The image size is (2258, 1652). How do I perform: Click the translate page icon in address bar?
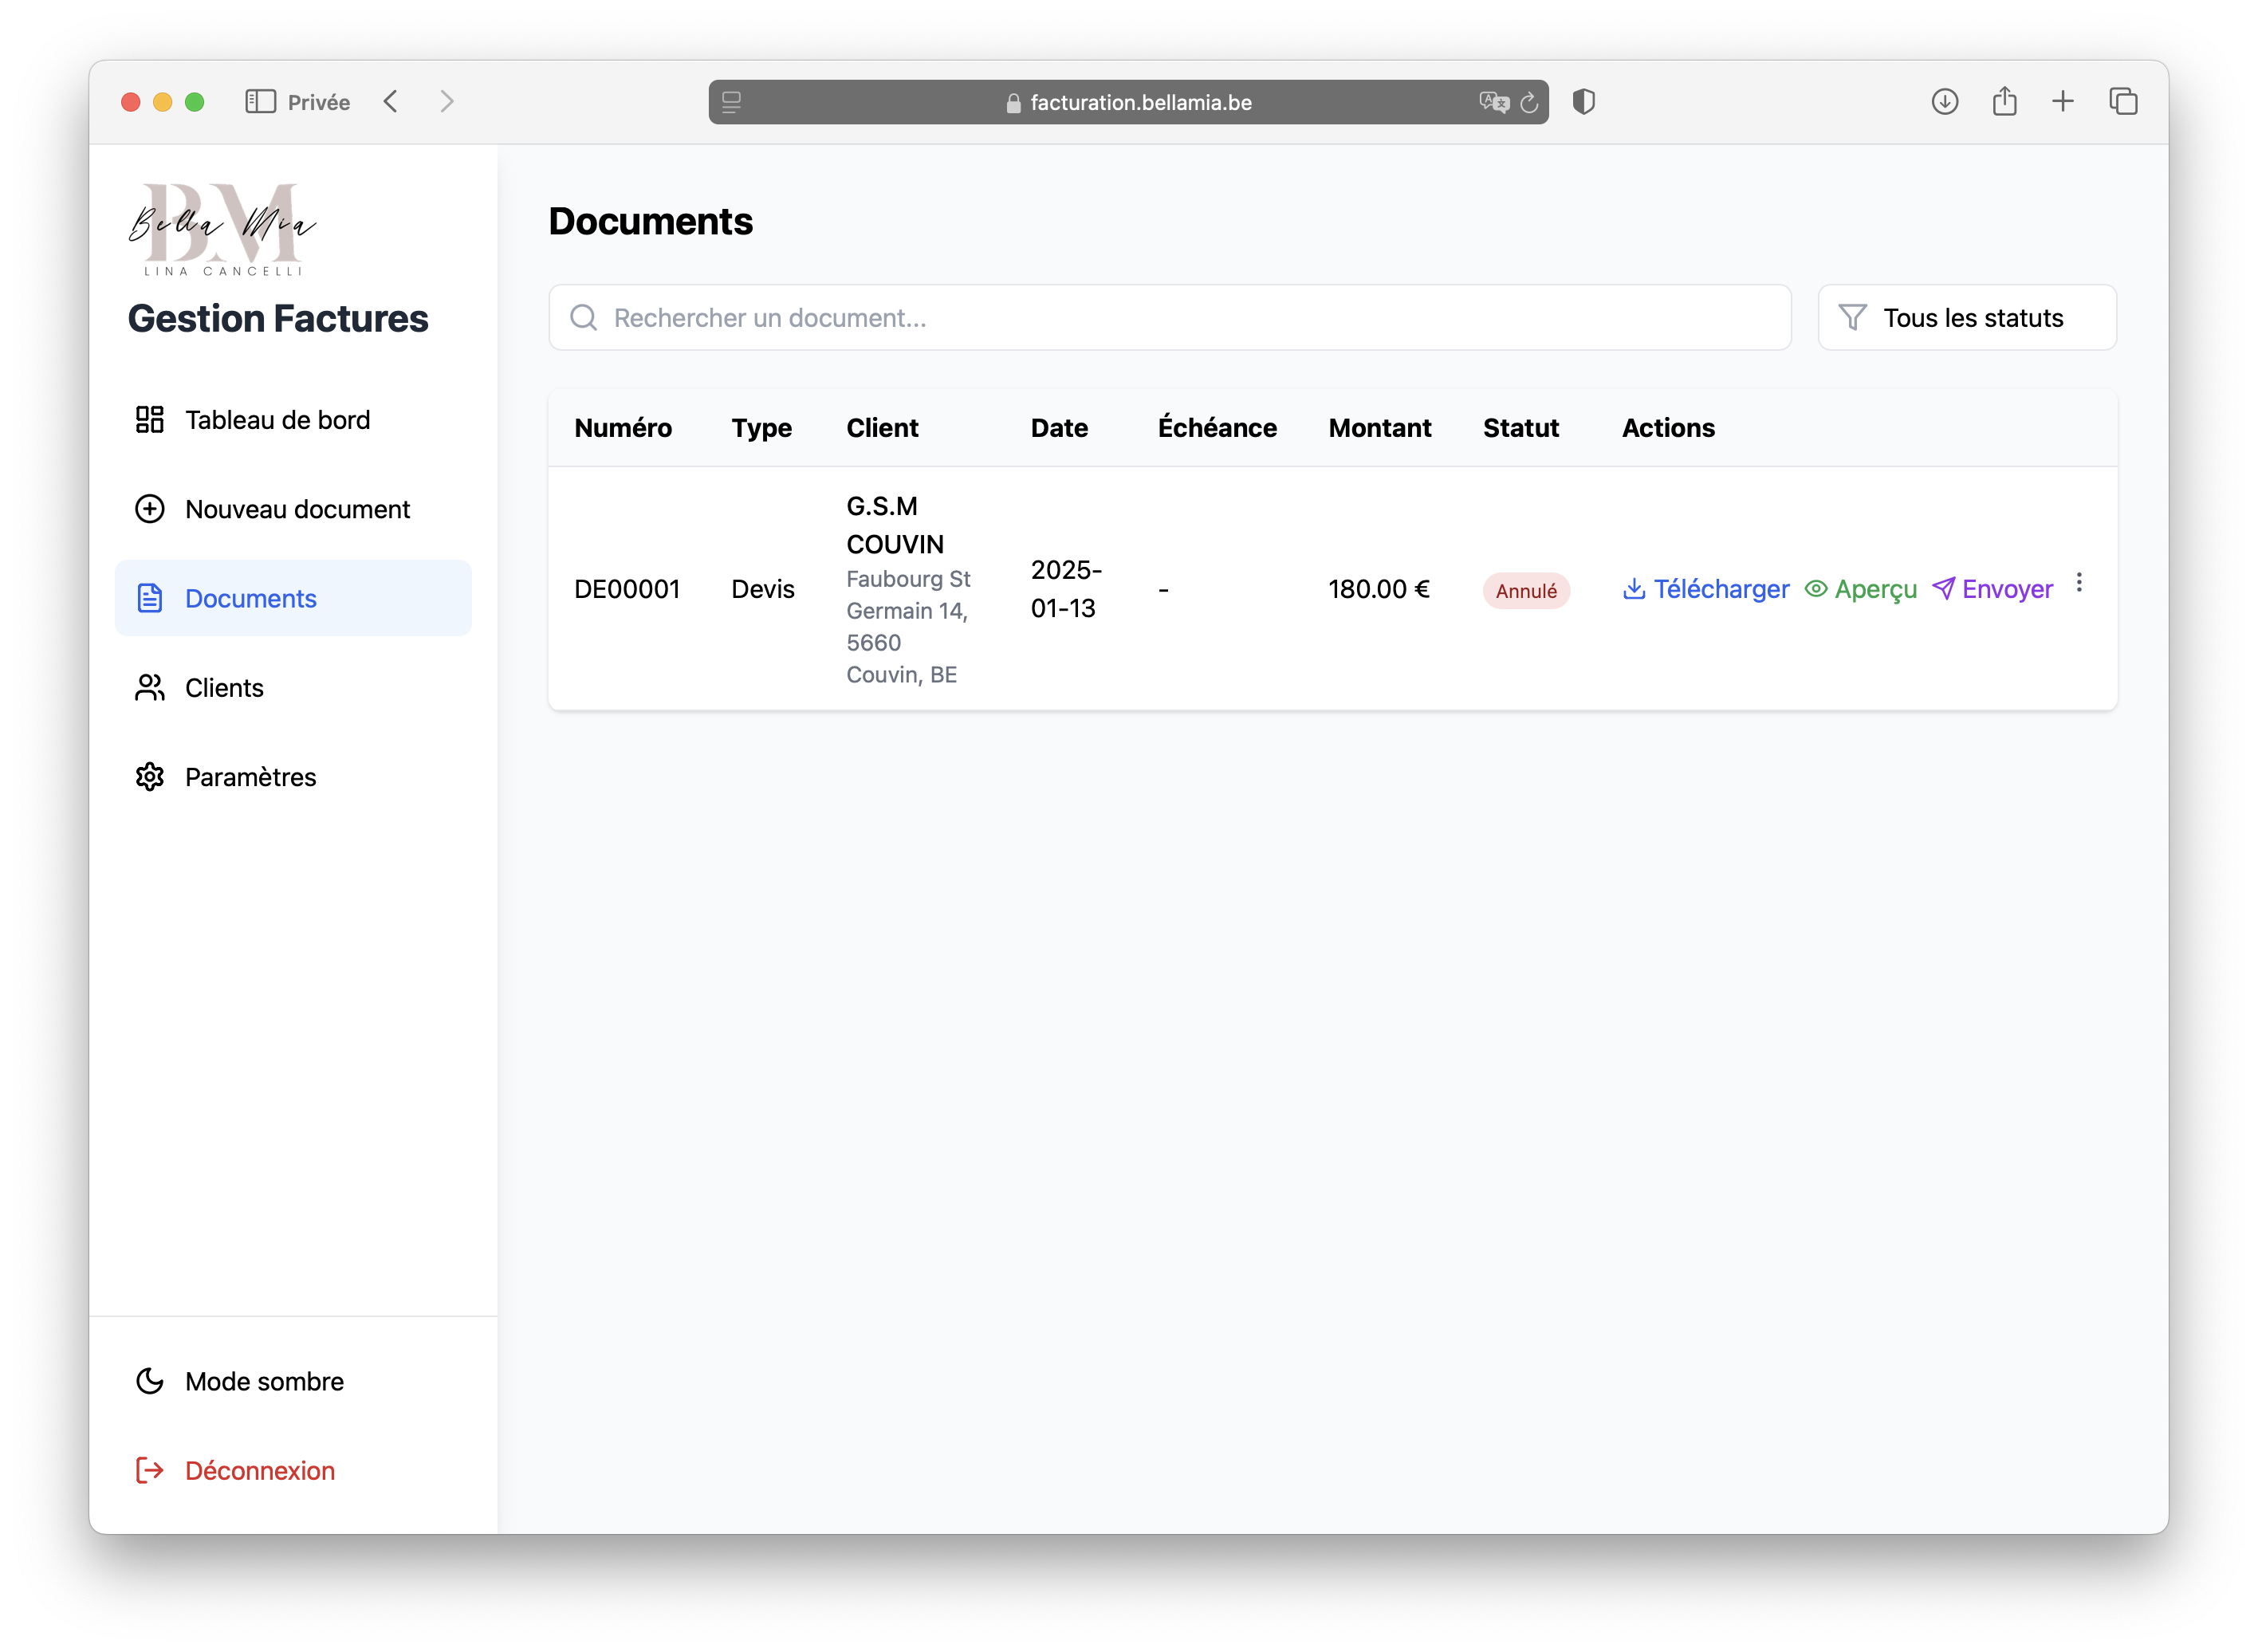(x=1493, y=102)
